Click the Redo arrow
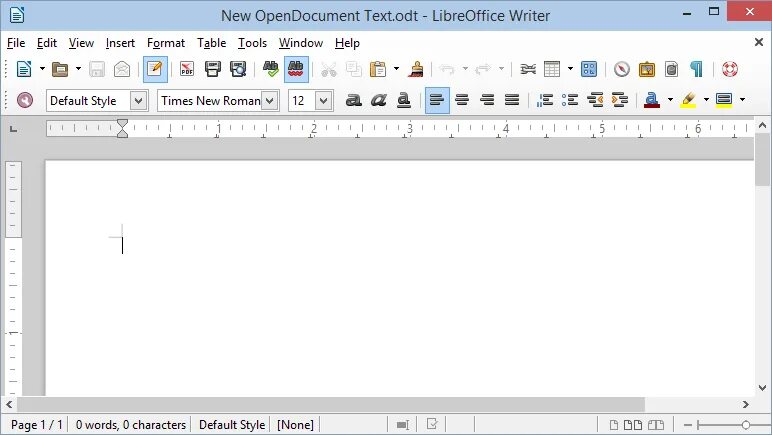The height and width of the screenshot is (435, 772). [x=483, y=69]
